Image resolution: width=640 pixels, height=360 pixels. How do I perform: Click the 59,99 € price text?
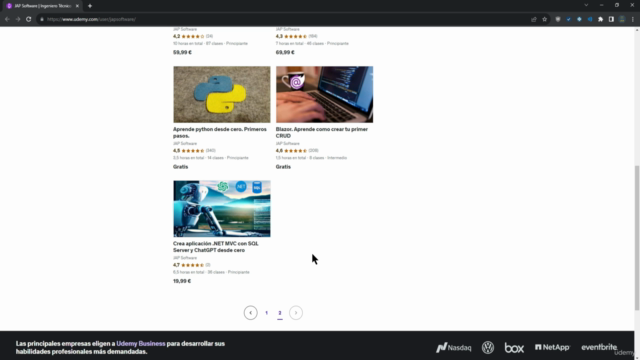point(182,52)
